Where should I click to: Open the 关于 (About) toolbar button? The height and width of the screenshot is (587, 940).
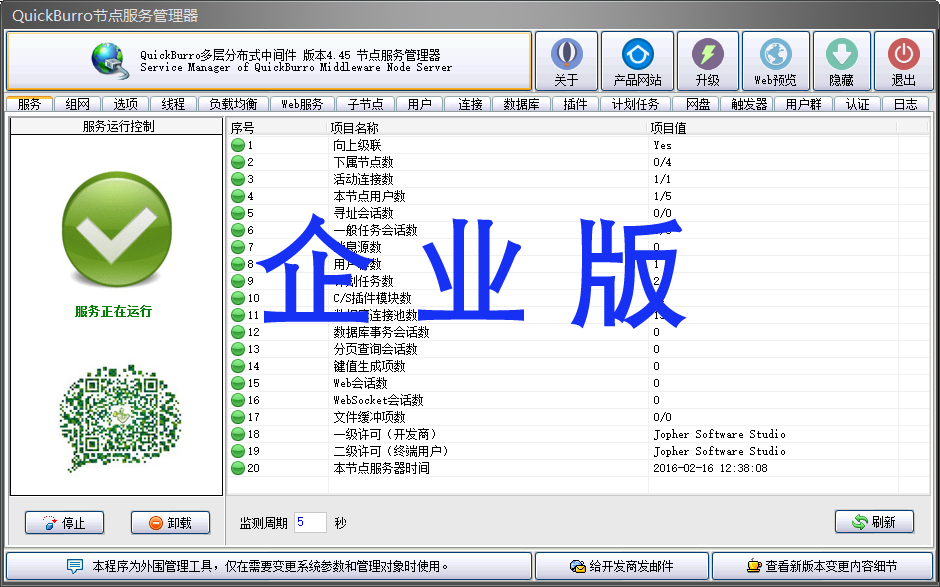tap(566, 61)
